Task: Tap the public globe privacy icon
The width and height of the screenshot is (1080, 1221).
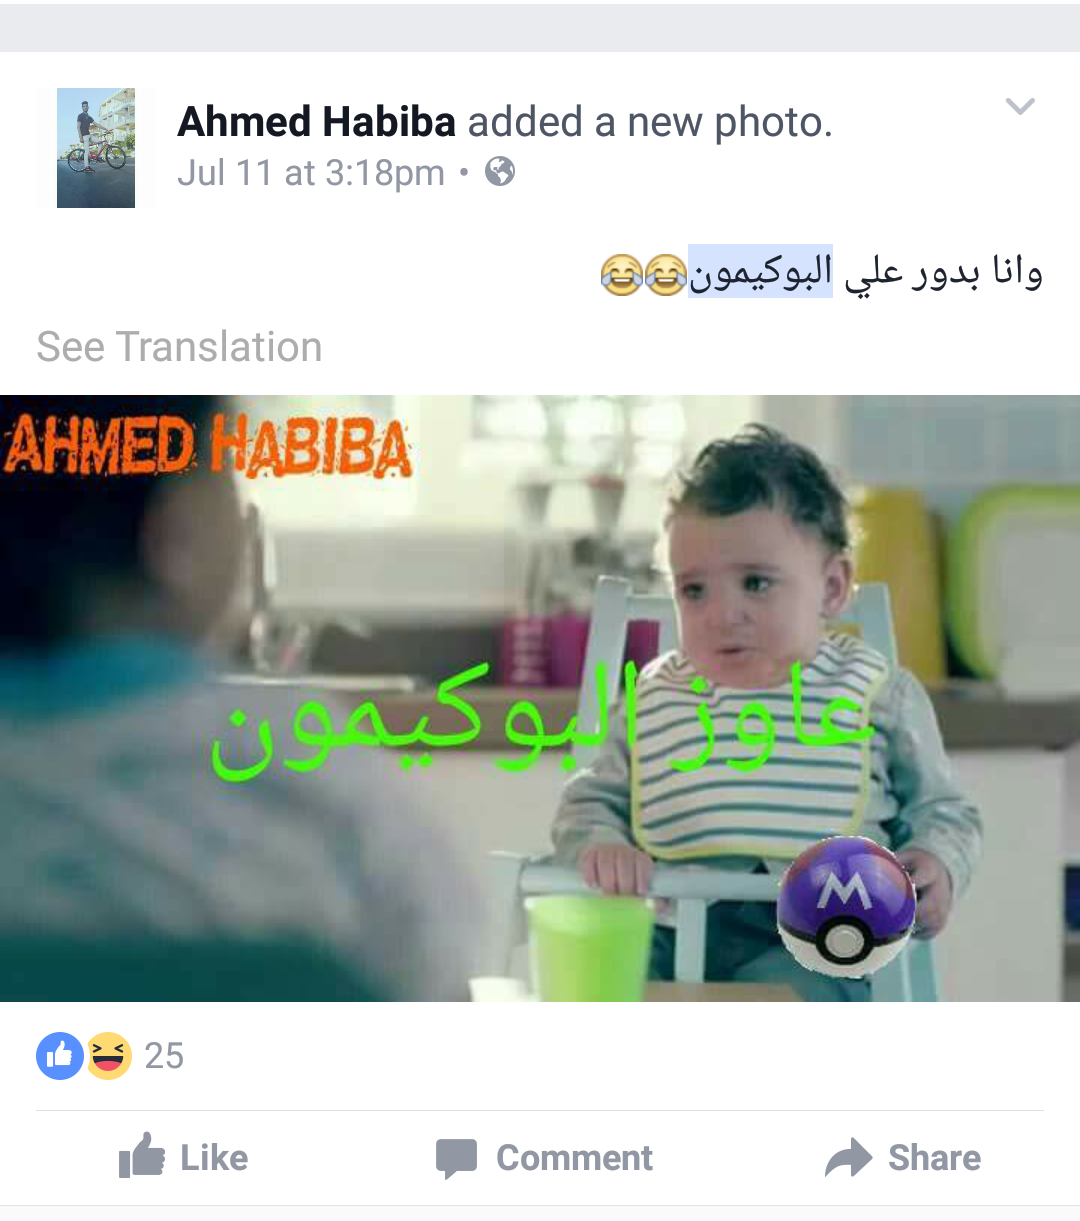Action: click(500, 172)
